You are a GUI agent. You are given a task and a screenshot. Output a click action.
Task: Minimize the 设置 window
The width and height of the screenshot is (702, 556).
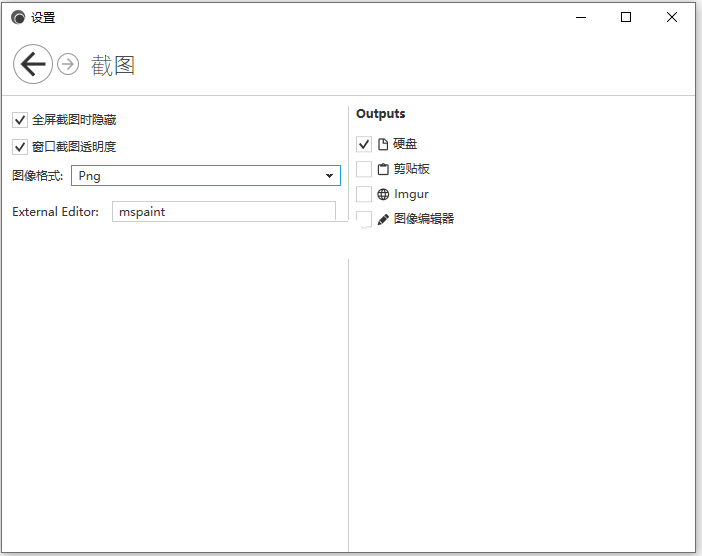pyautogui.click(x=581, y=17)
